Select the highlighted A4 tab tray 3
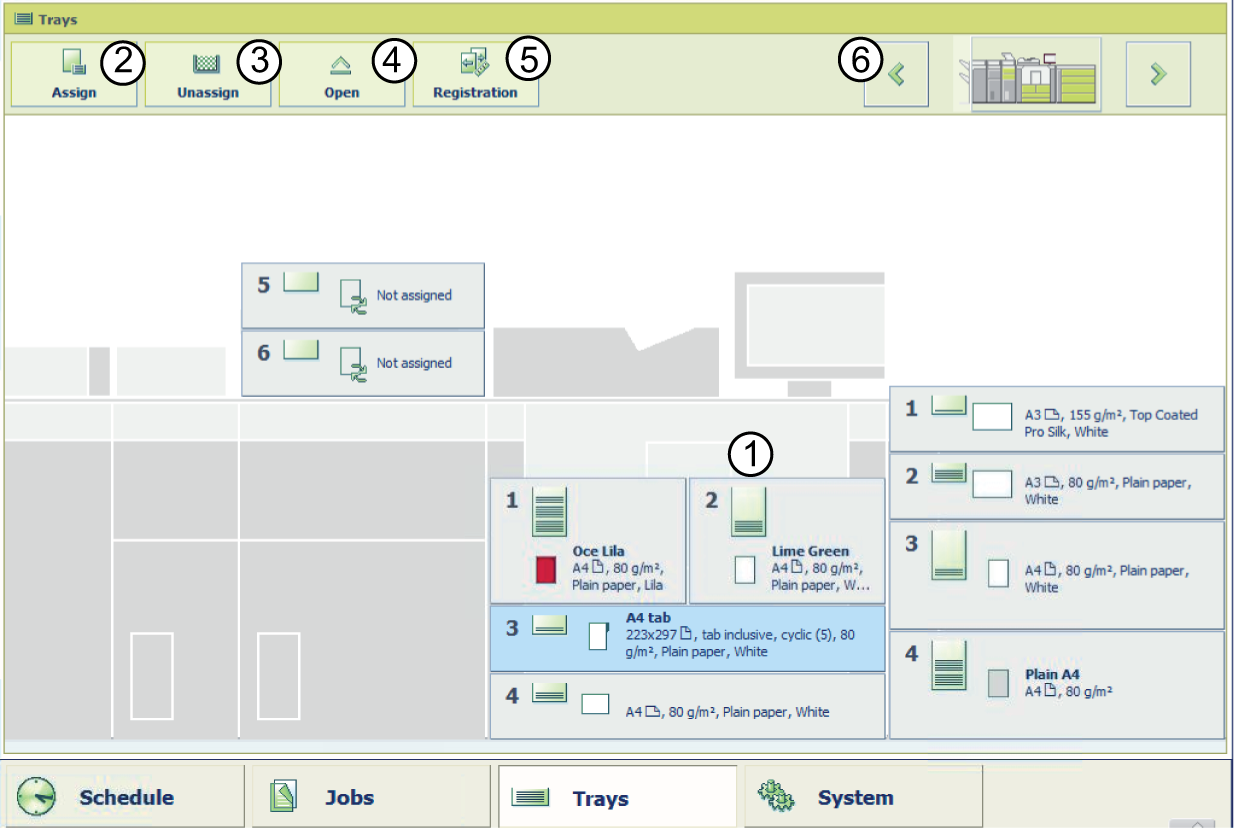The image size is (1234, 831). [687, 637]
